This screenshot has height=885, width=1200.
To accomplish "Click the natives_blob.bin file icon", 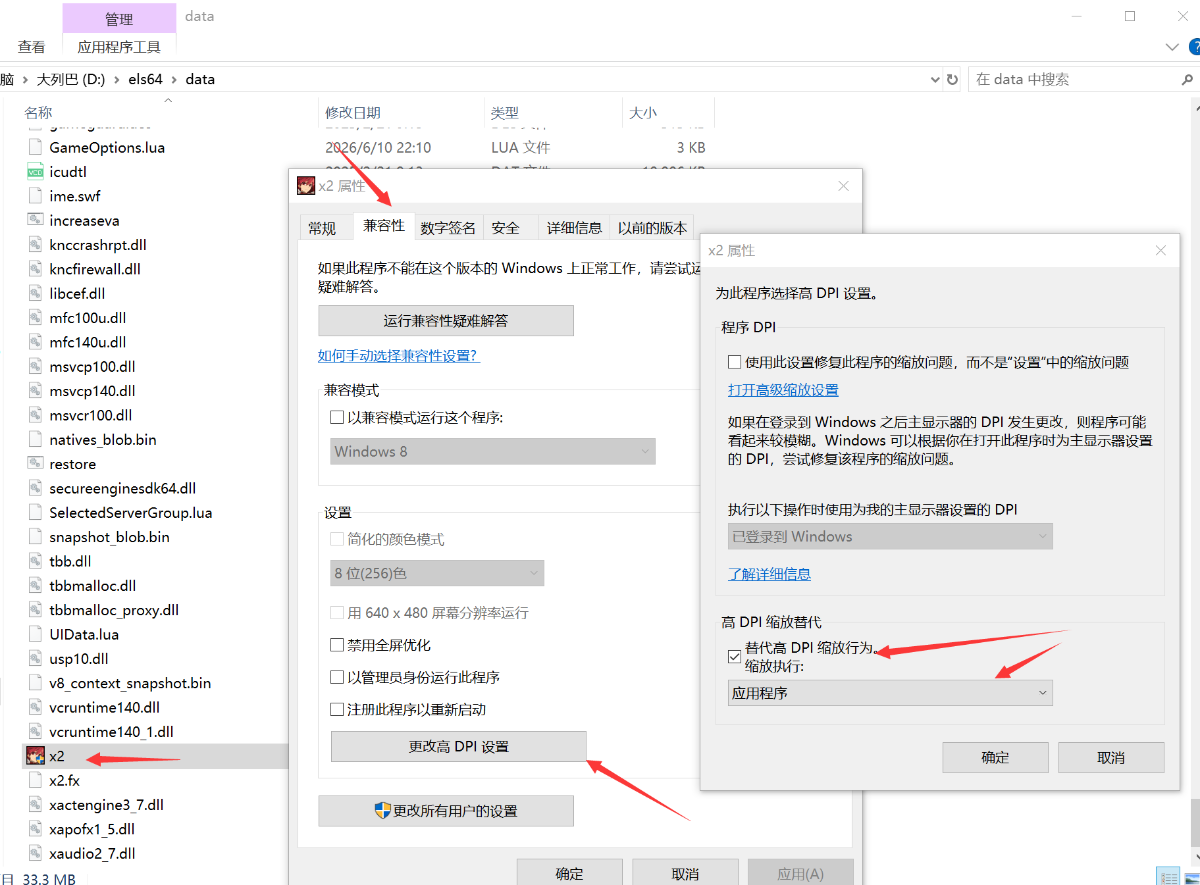I will (34, 440).
